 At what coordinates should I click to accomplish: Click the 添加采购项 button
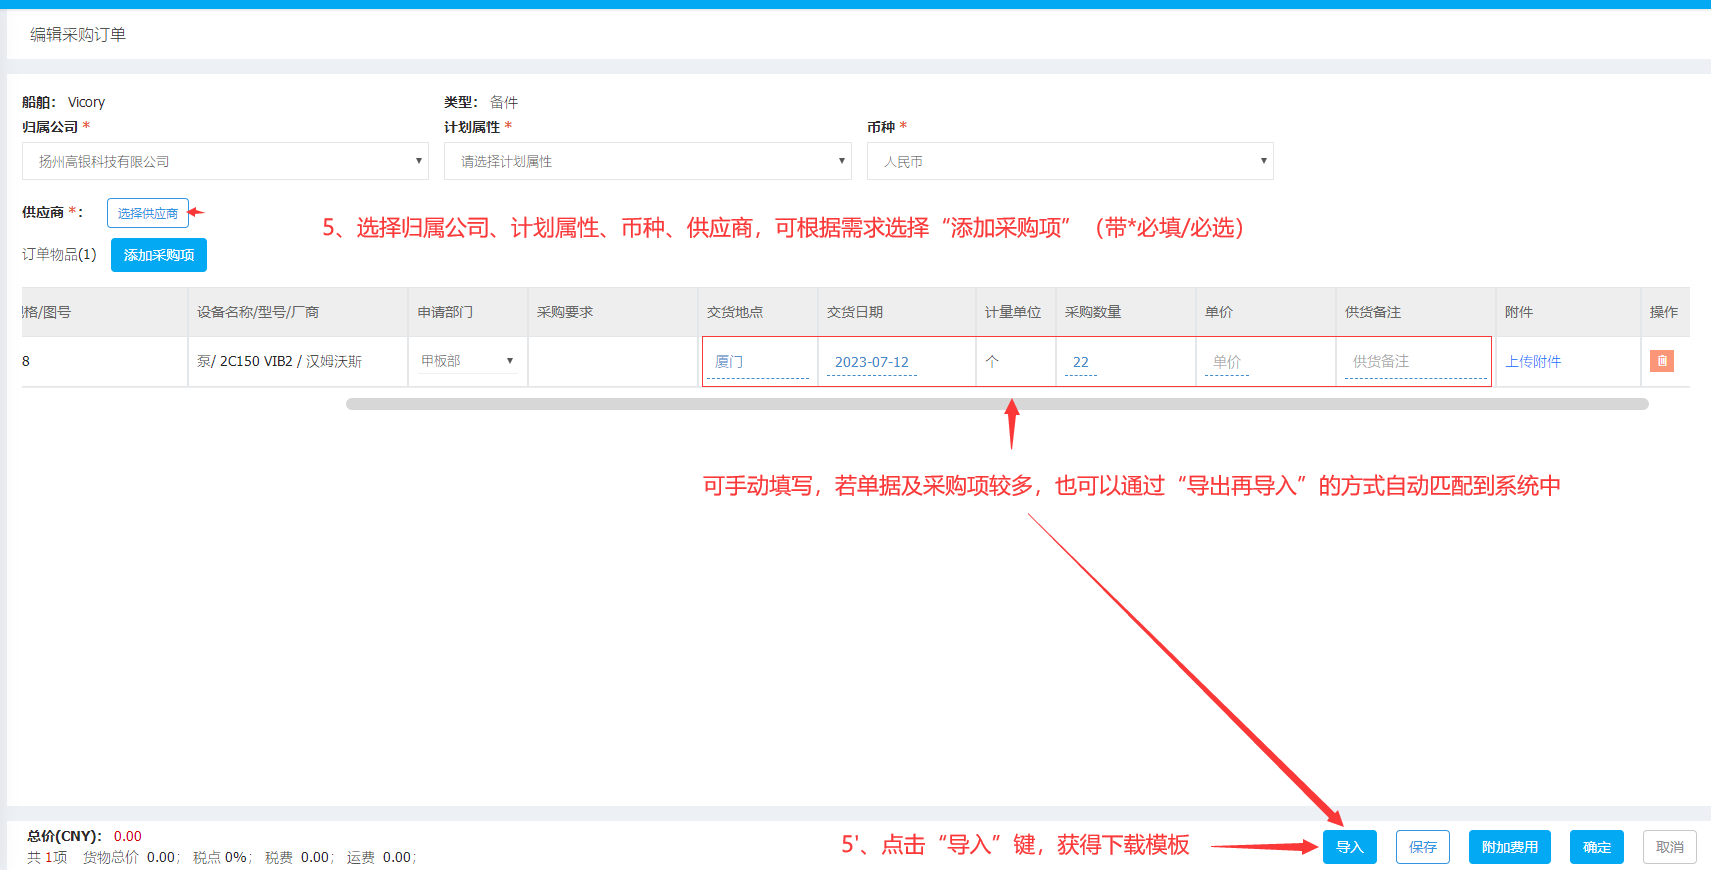159,255
